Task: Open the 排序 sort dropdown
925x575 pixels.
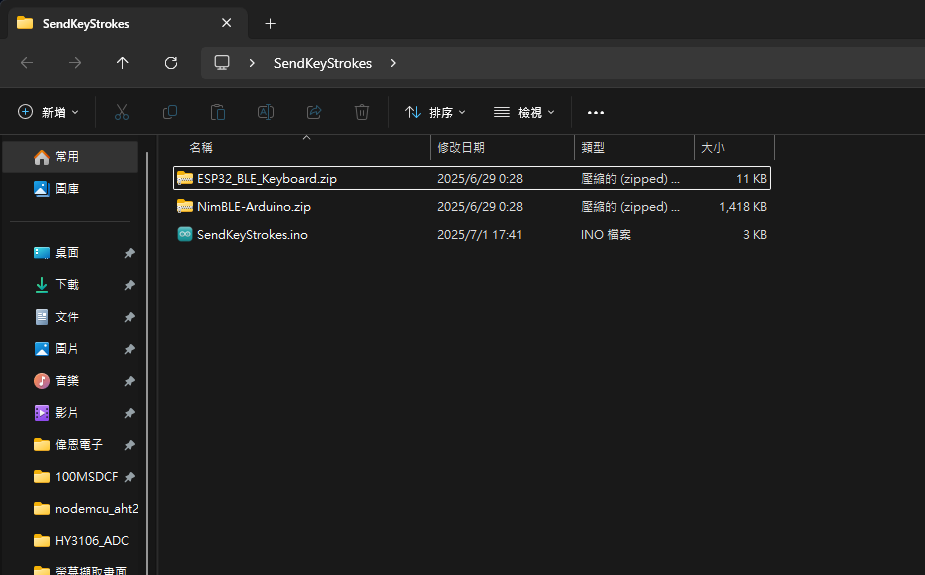Action: click(435, 112)
